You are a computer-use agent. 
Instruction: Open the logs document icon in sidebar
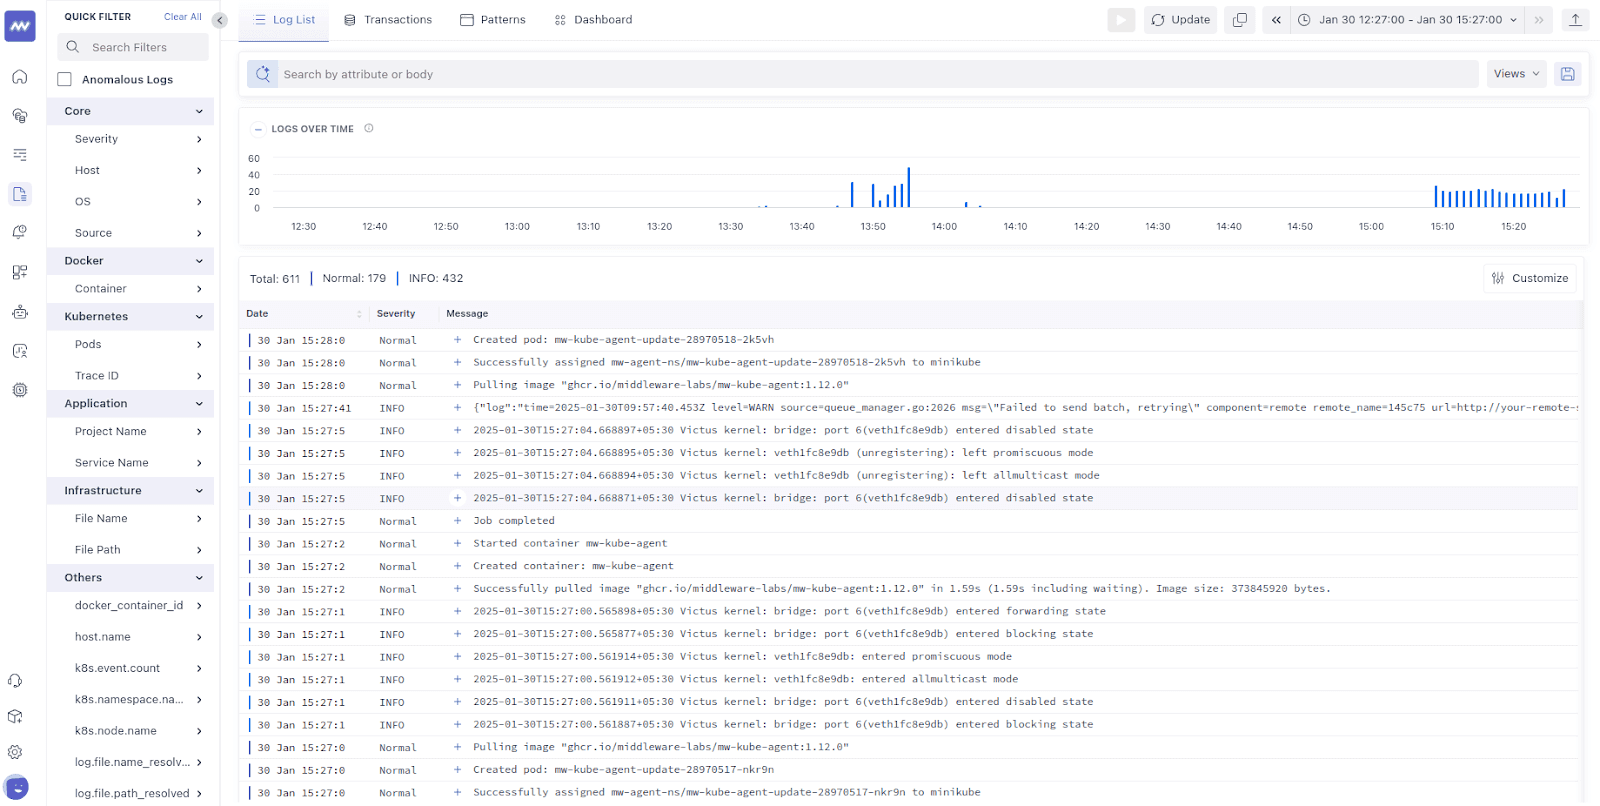(x=20, y=194)
